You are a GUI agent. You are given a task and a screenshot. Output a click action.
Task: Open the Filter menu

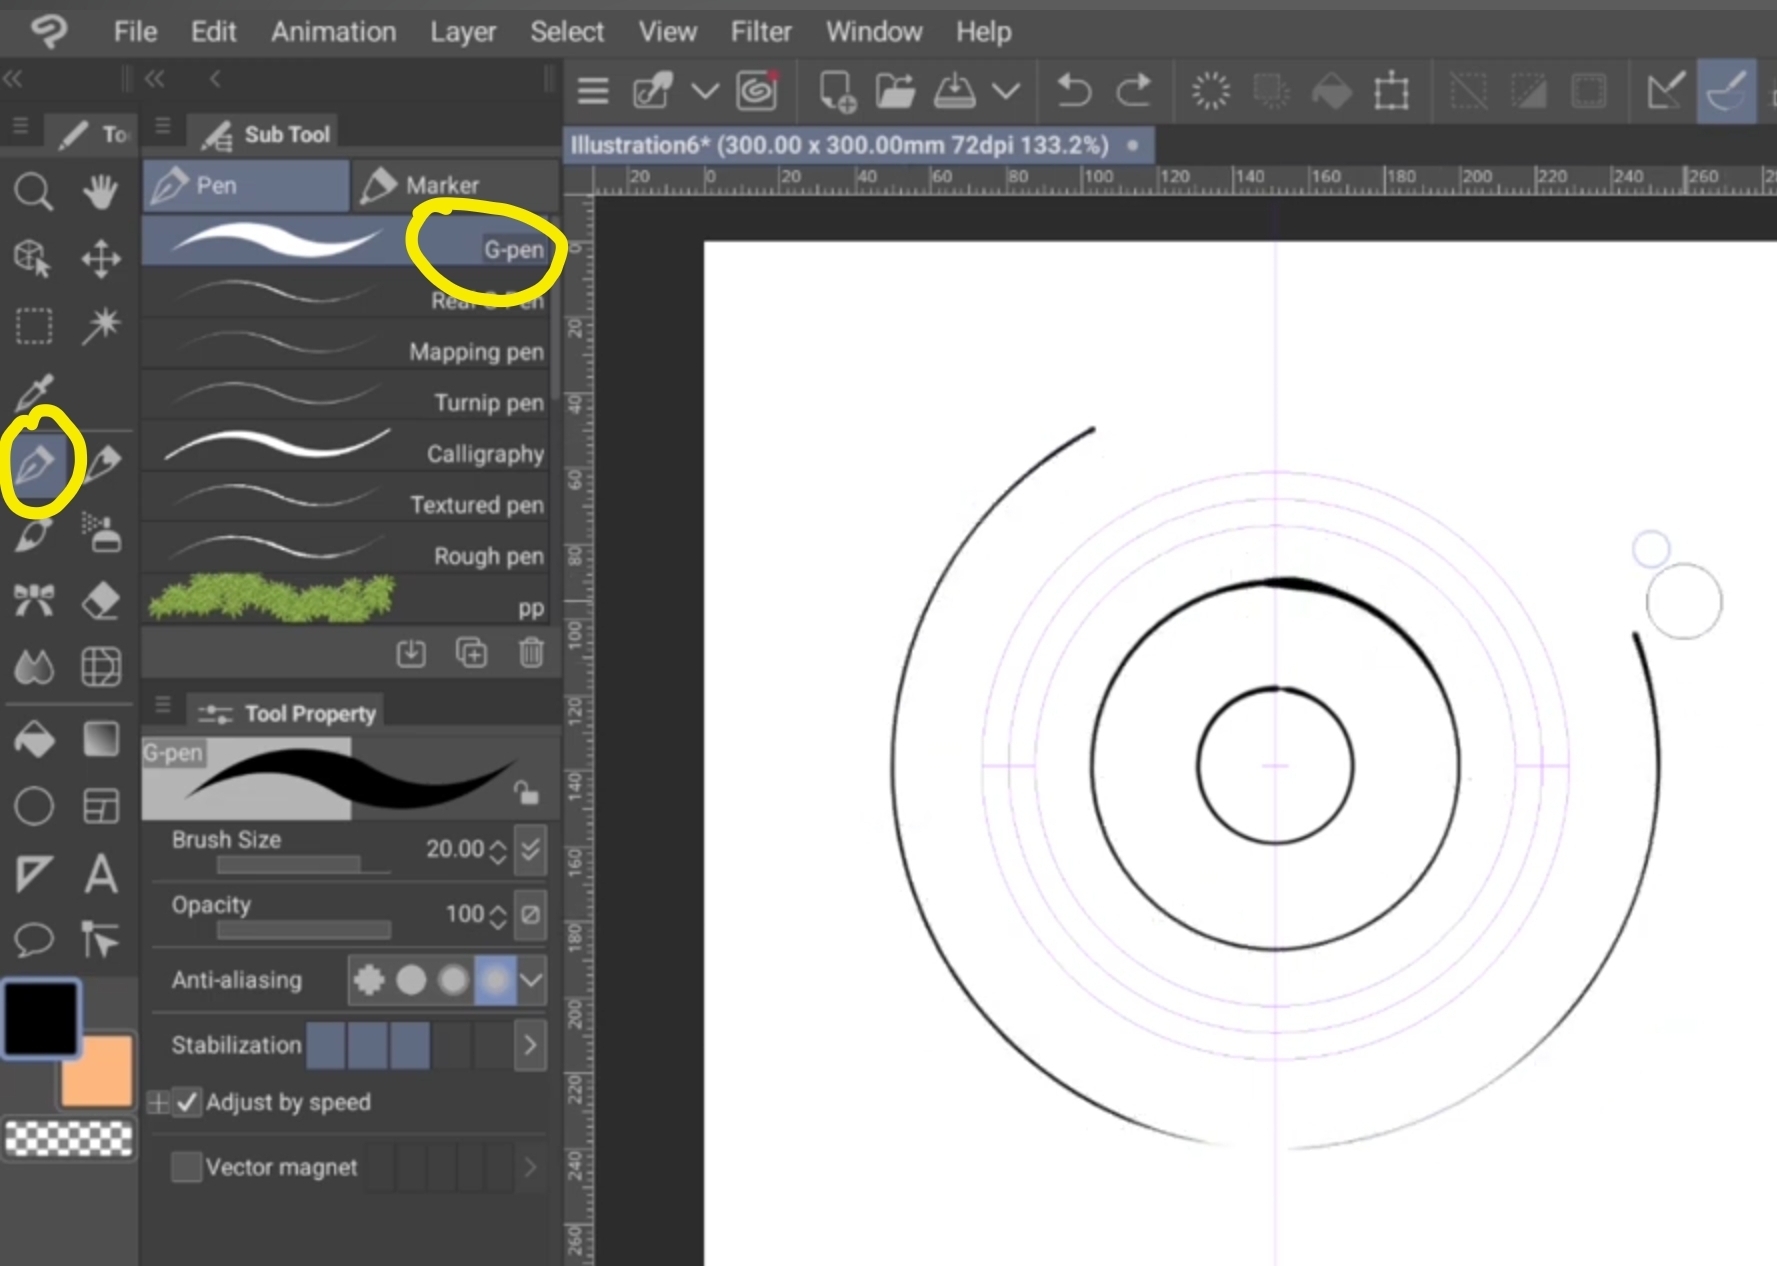[760, 32]
